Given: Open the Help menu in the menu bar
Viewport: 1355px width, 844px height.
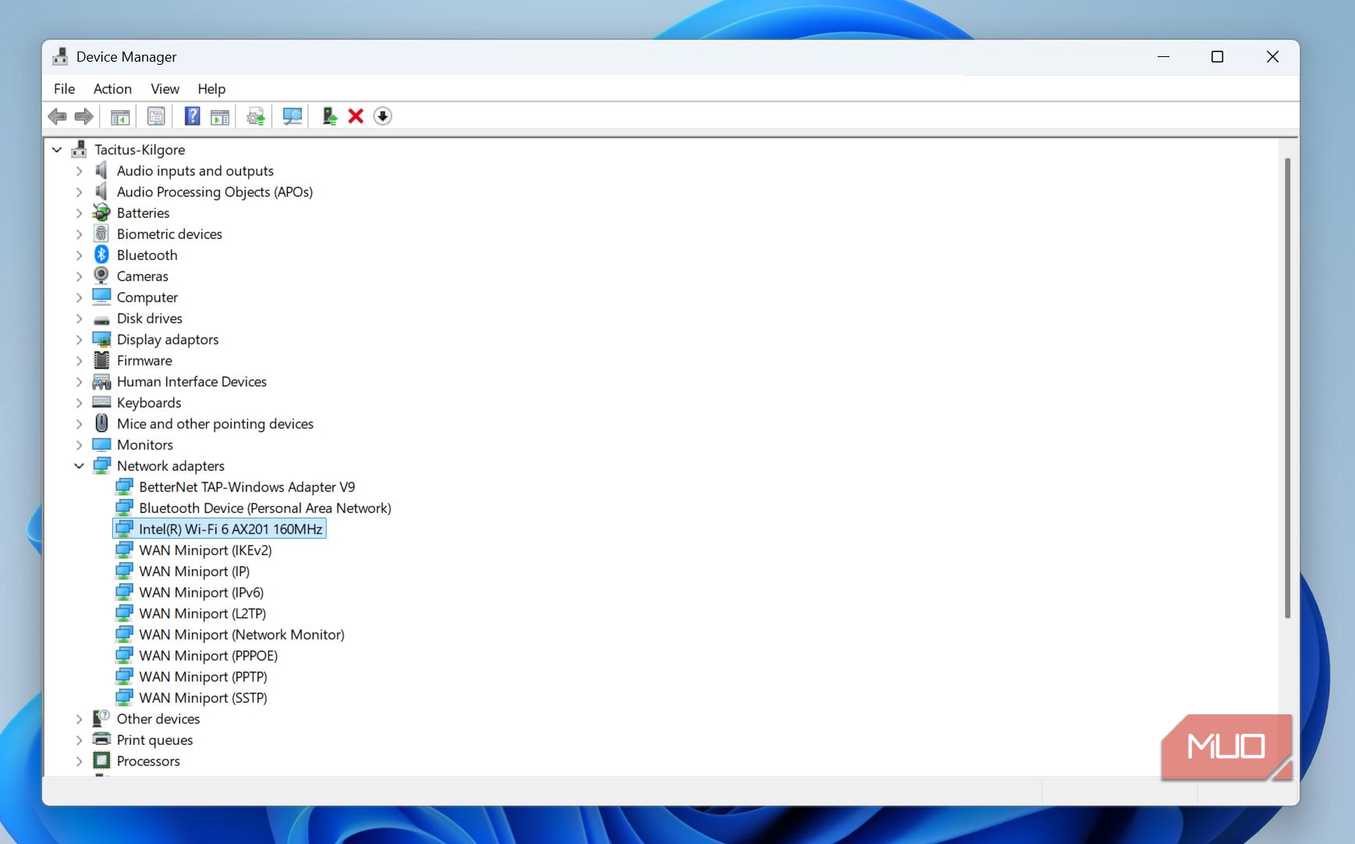Looking at the screenshot, I should 212,89.
